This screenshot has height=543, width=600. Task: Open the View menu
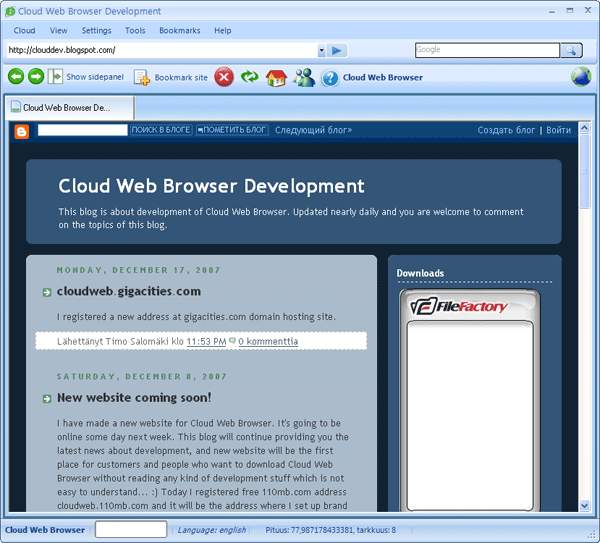coord(59,31)
